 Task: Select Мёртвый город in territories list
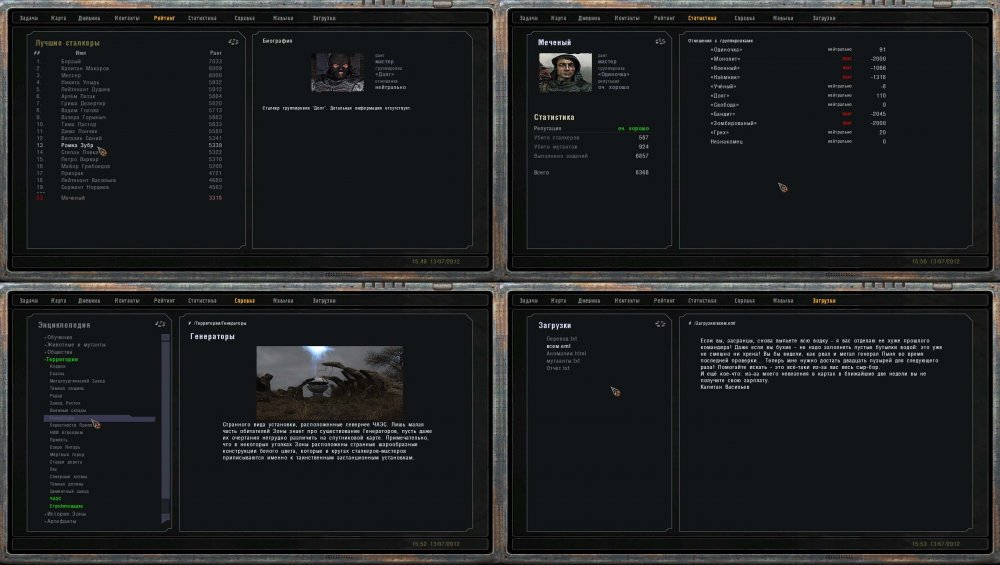[66, 454]
